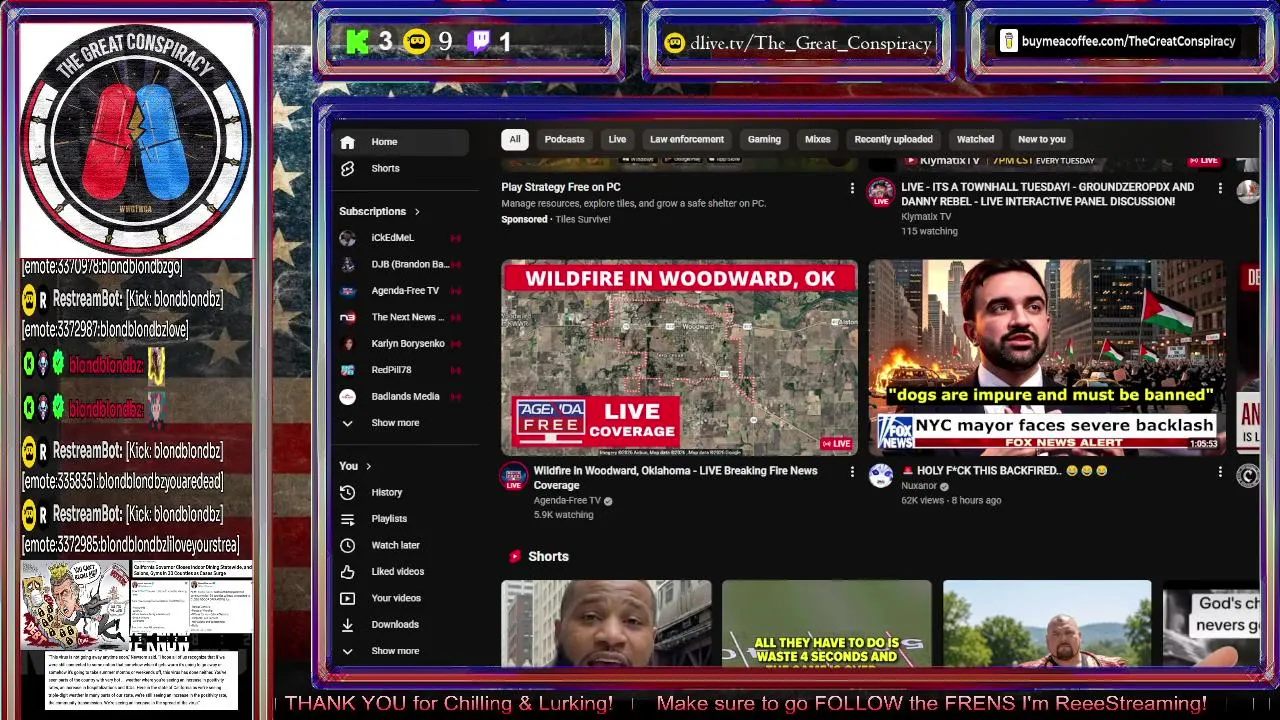Select the Recently uploaded filter chip
The height and width of the screenshot is (720, 1280).
(893, 140)
